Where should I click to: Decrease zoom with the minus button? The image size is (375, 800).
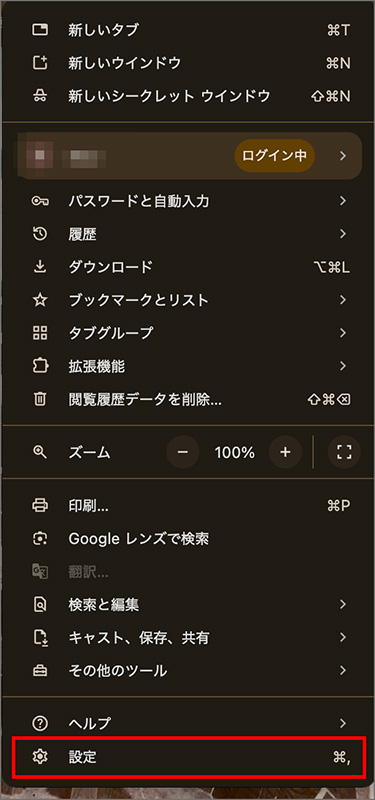tap(183, 452)
